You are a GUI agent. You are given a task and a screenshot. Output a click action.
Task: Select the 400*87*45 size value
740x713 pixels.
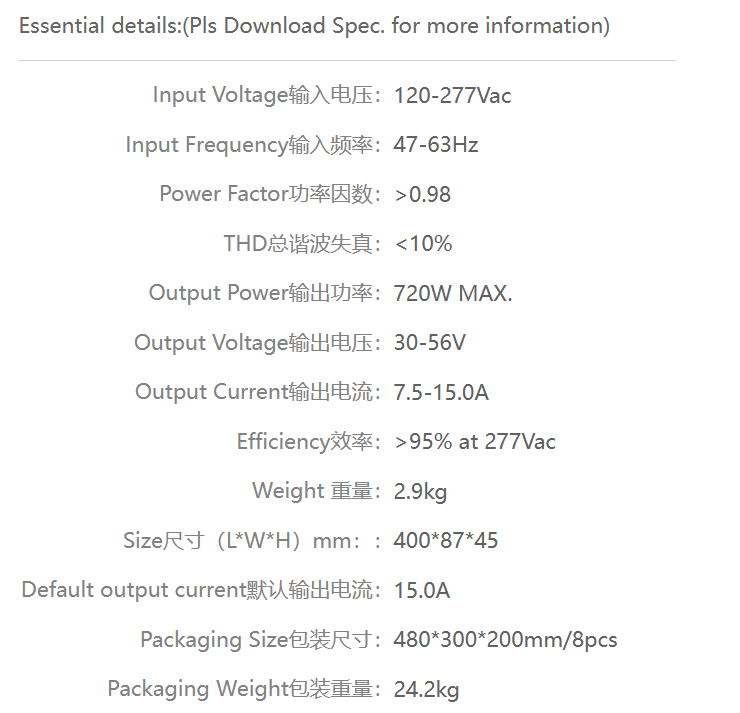[446, 541]
